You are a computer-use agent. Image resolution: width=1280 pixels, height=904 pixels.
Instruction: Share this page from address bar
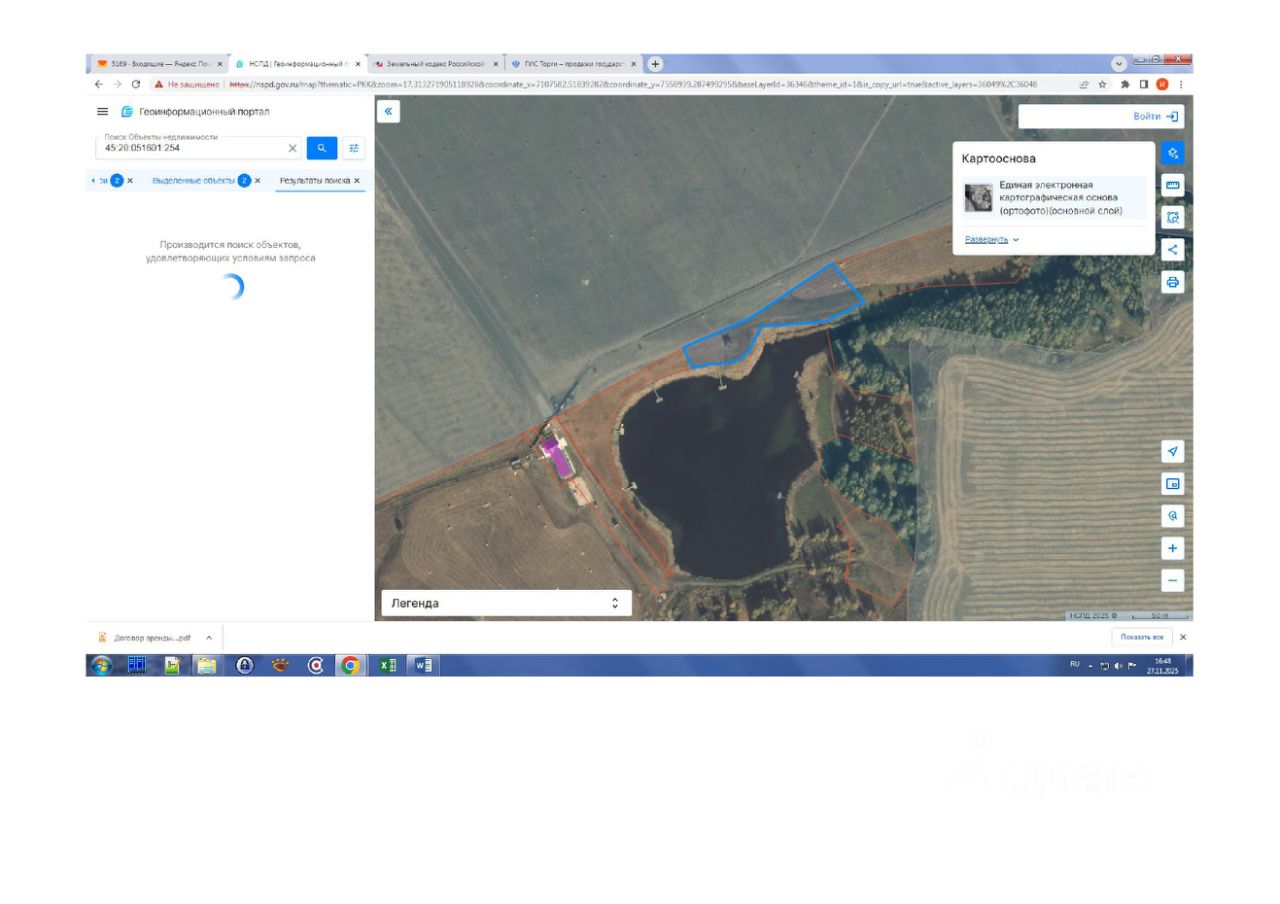click(1084, 85)
